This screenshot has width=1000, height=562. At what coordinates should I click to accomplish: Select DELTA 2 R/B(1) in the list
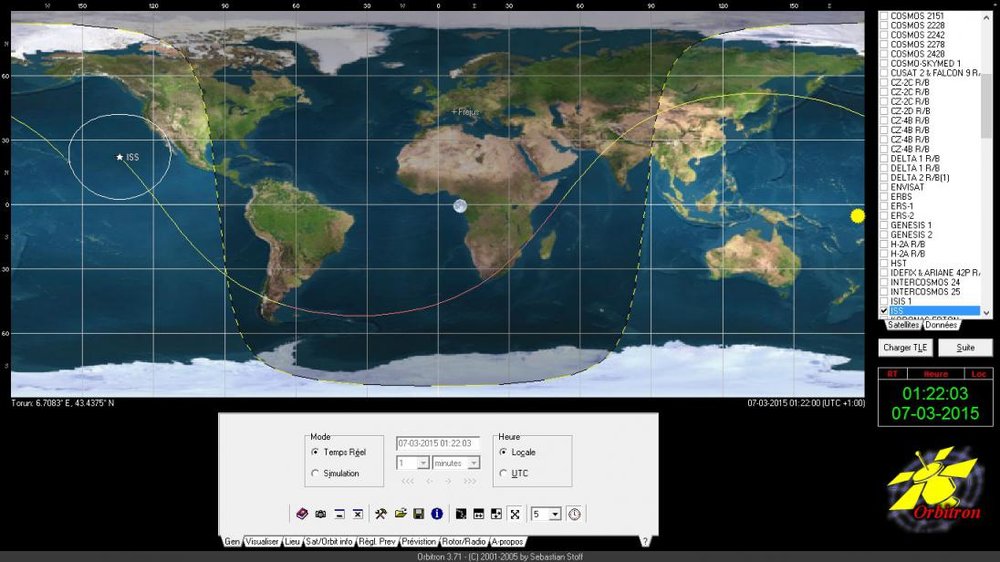(920, 177)
